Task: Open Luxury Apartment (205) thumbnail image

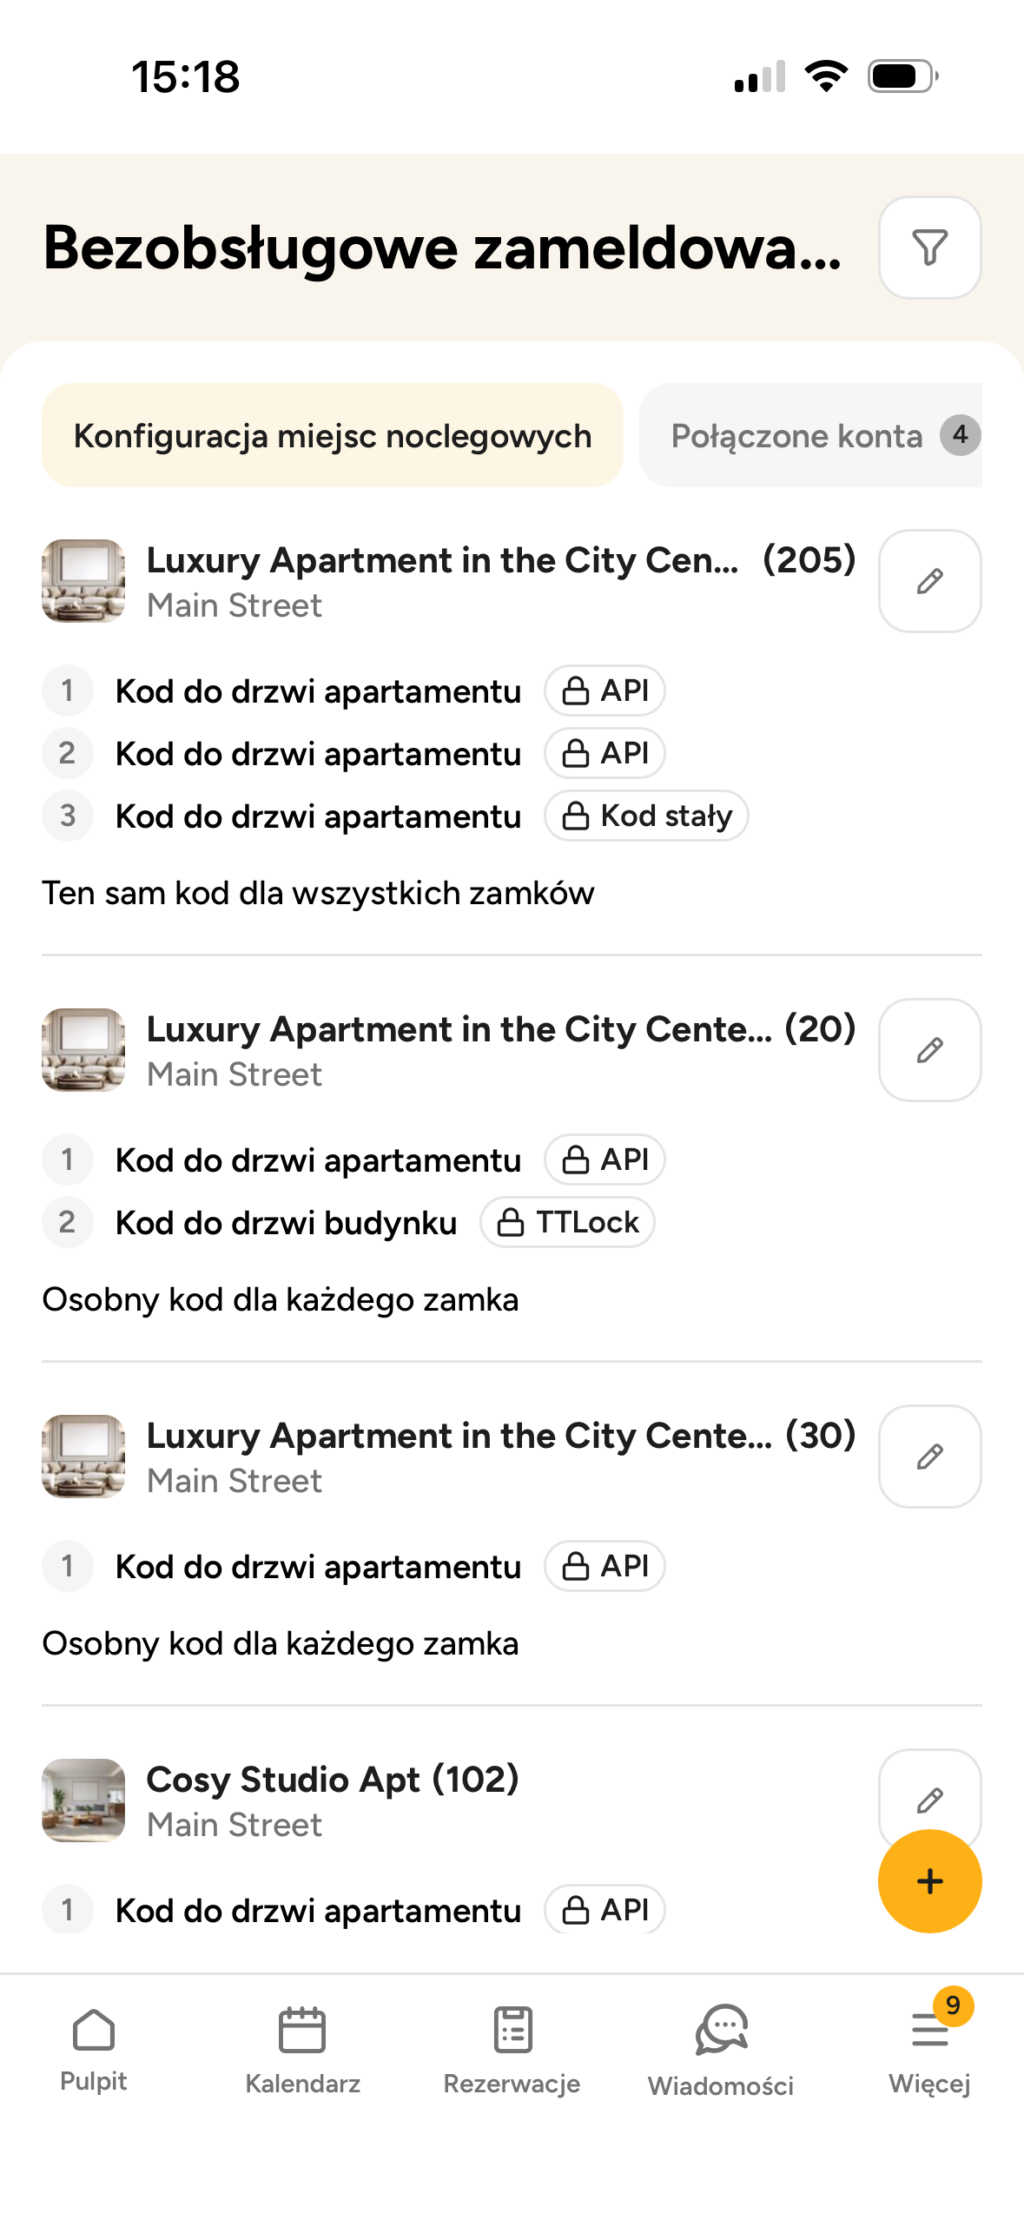Action: tap(84, 581)
